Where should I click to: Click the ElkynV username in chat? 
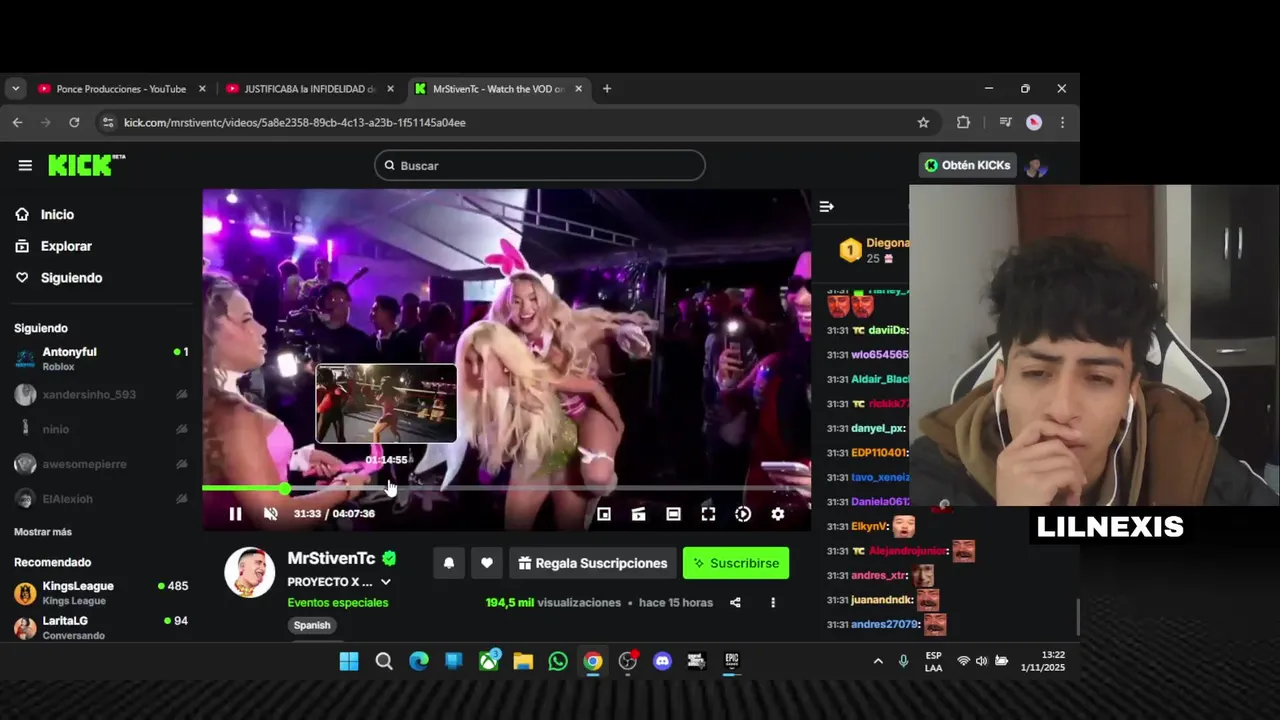coord(869,526)
